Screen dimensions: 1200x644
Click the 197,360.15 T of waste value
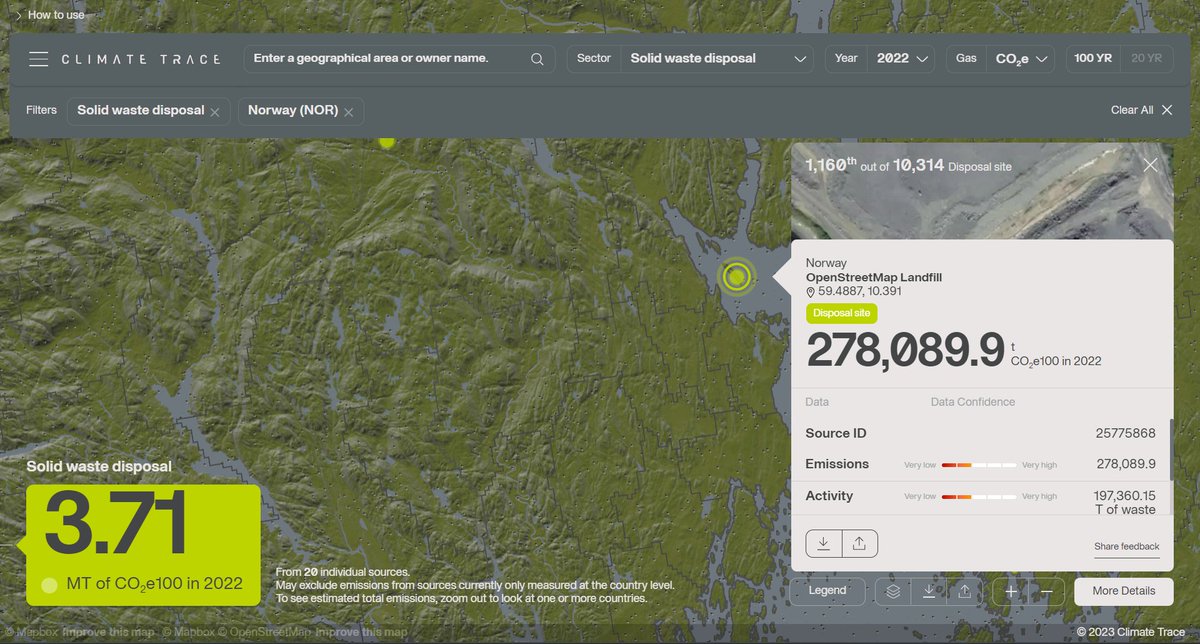click(1125, 503)
